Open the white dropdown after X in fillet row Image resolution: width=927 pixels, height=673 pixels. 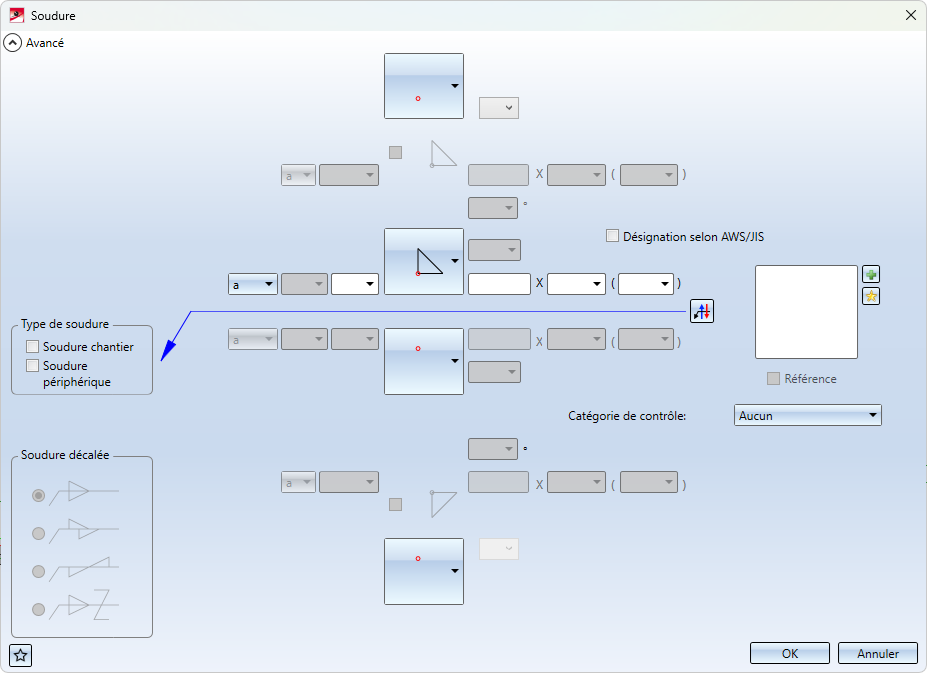pyautogui.click(x=576, y=284)
